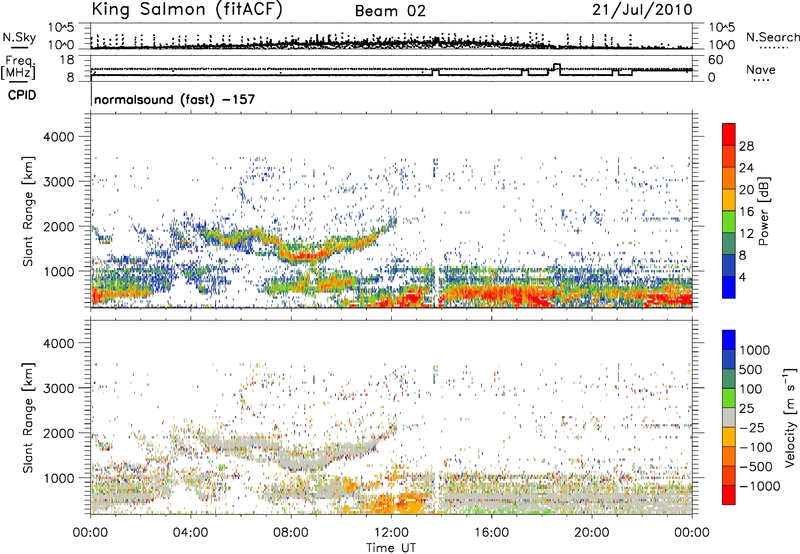Image resolution: width=800 pixels, height=554 pixels.
Task: Click the 'Slant Range [km]' label of the velocity panel
Action: 28,418
